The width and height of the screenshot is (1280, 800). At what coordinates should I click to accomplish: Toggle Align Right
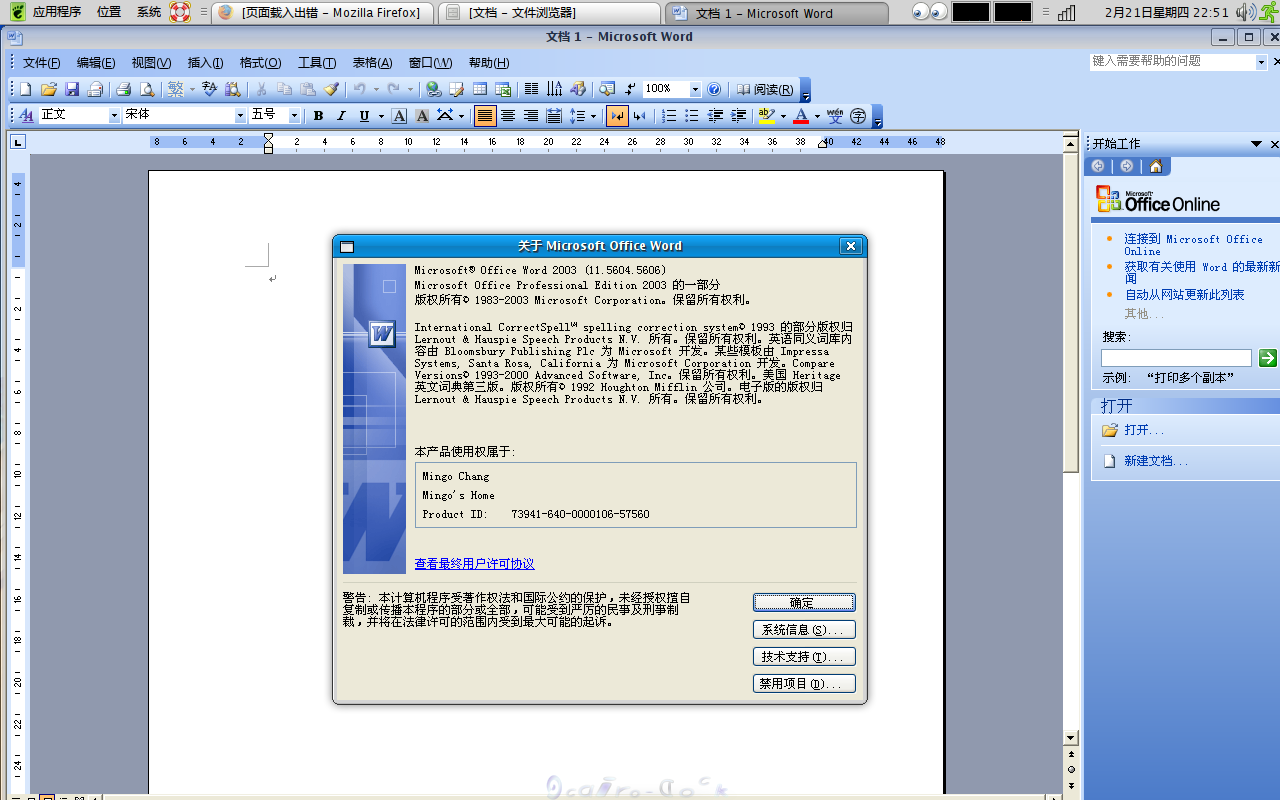(x=531, y=116)
